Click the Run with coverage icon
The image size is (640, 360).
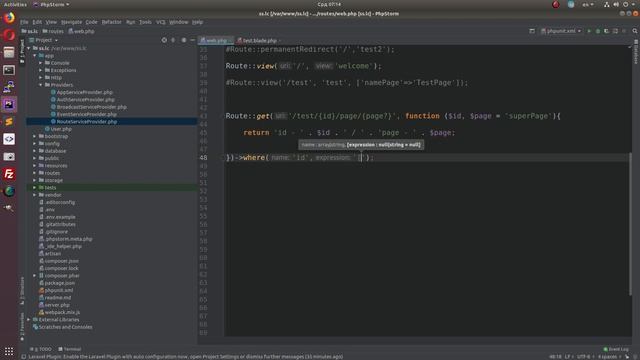(x=607, y=31)
